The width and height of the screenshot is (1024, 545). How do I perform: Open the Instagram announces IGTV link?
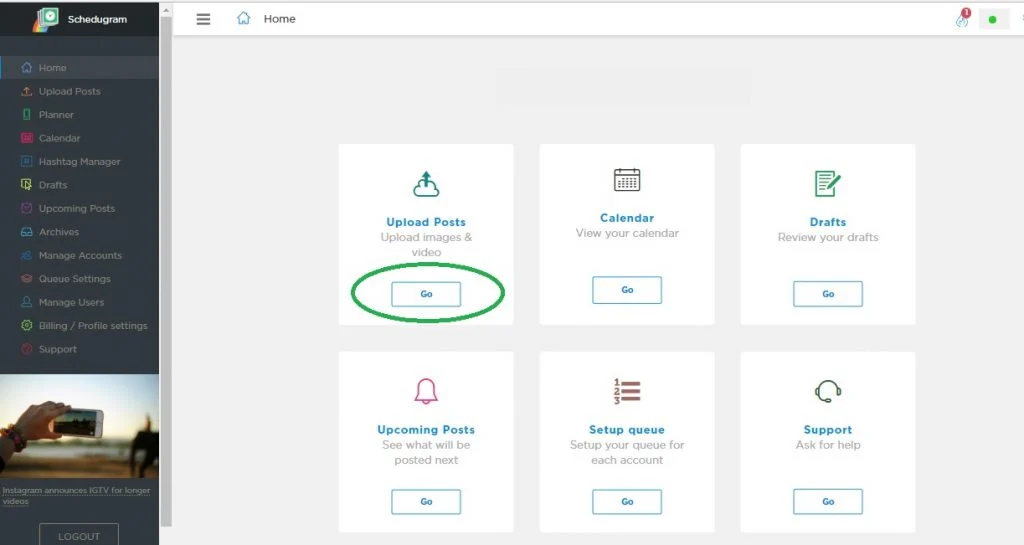76,495
